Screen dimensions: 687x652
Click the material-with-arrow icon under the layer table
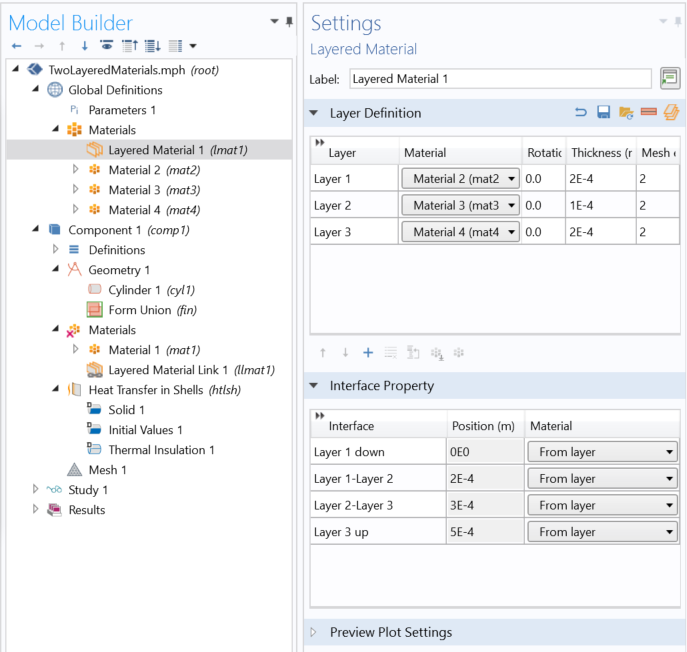[437, 354]
